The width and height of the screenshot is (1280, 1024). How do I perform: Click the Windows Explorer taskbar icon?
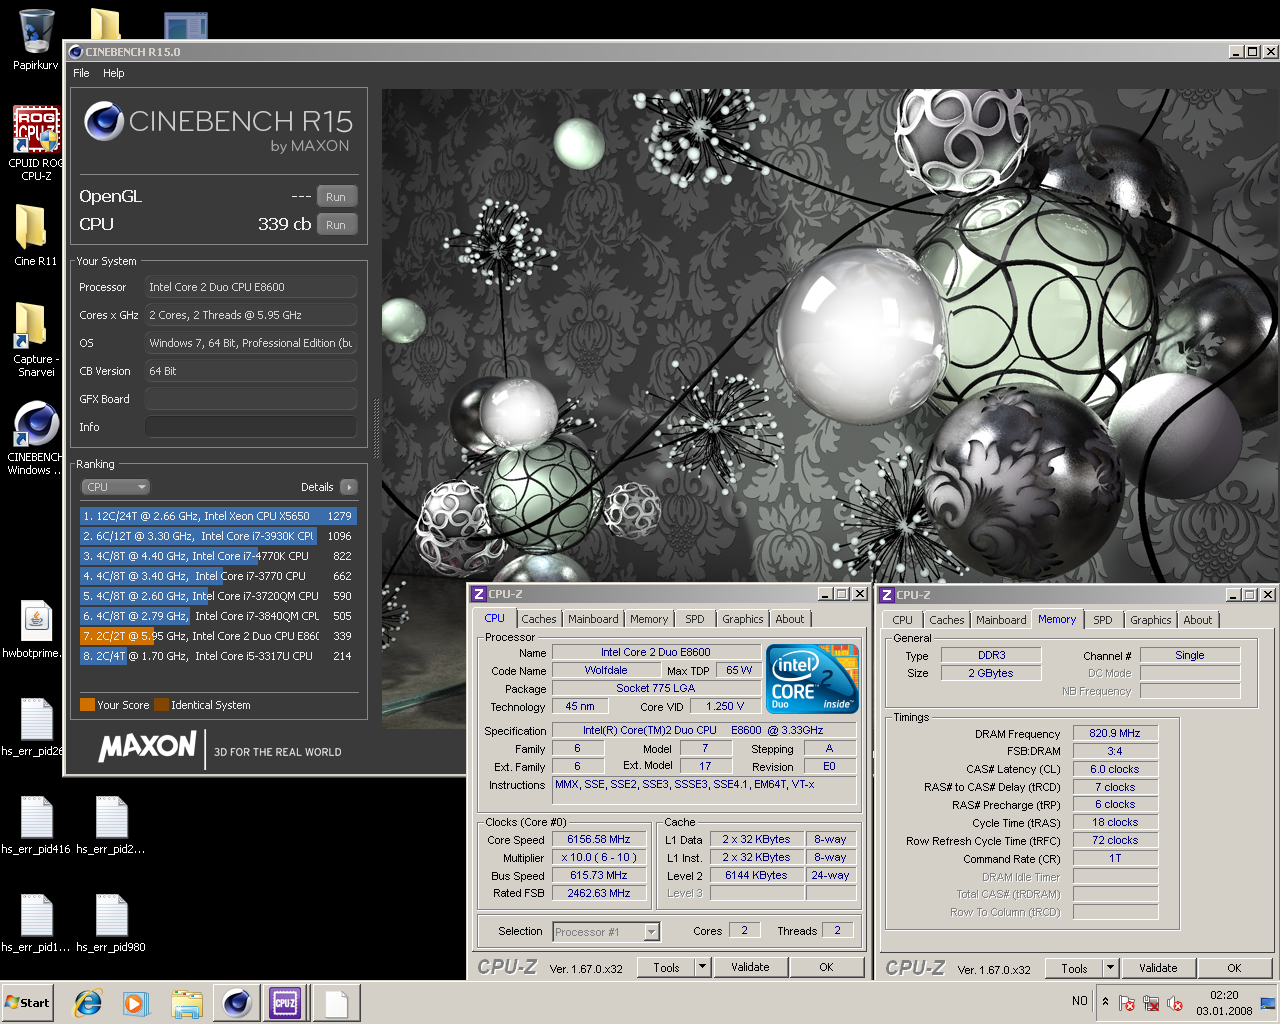186,1003
